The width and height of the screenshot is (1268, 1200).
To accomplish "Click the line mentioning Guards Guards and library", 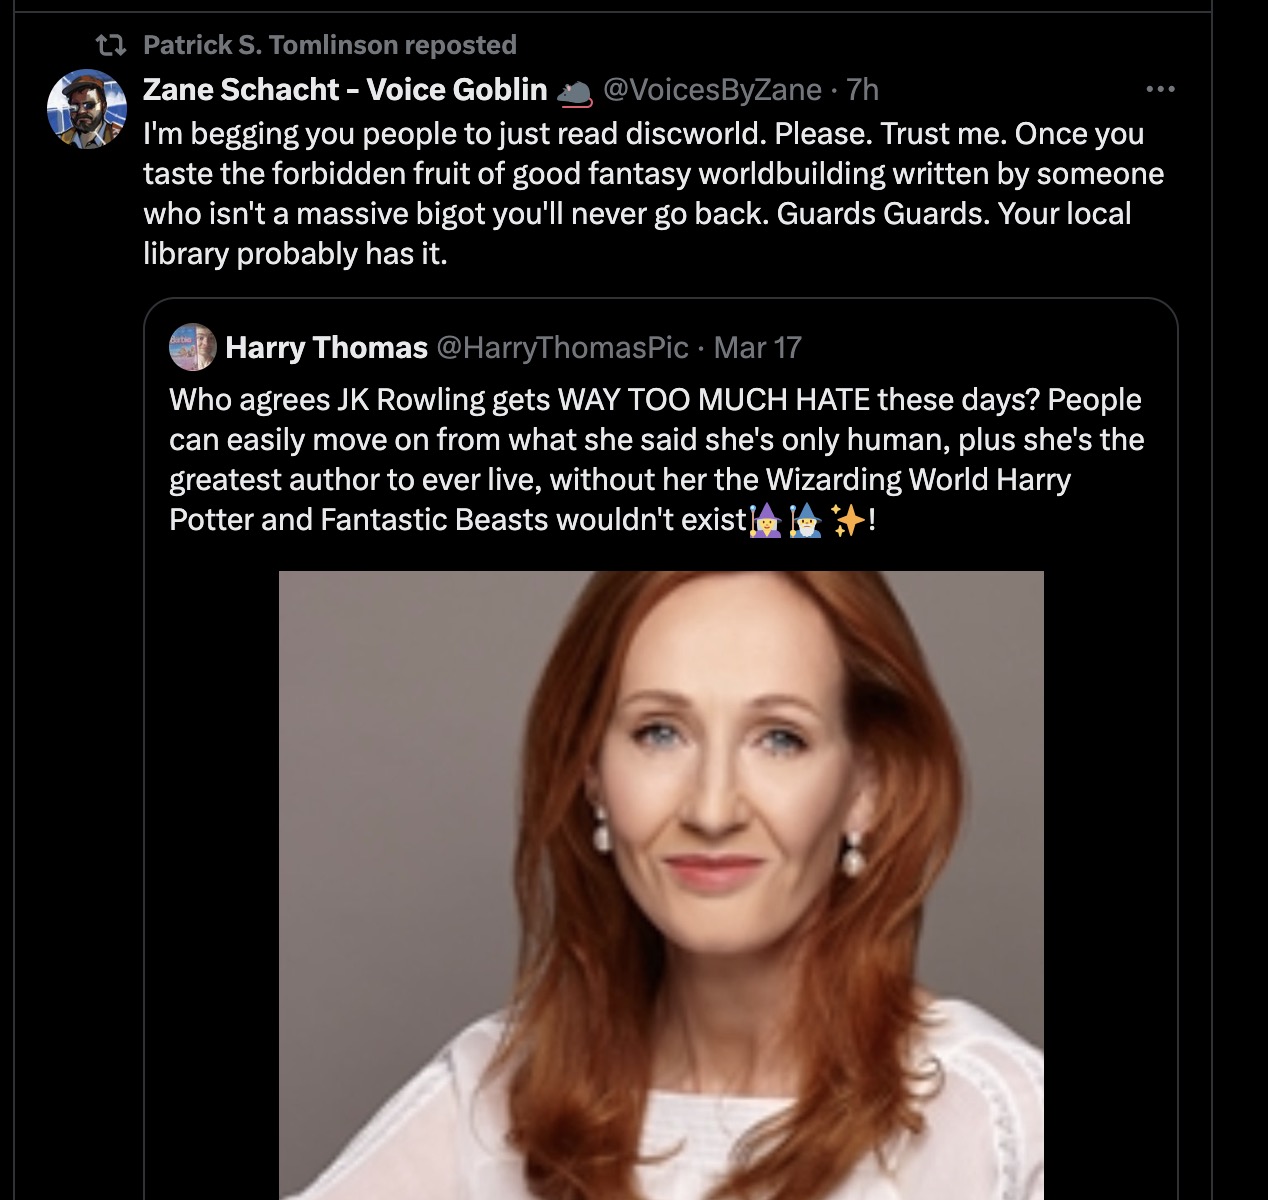I will 637,233.
